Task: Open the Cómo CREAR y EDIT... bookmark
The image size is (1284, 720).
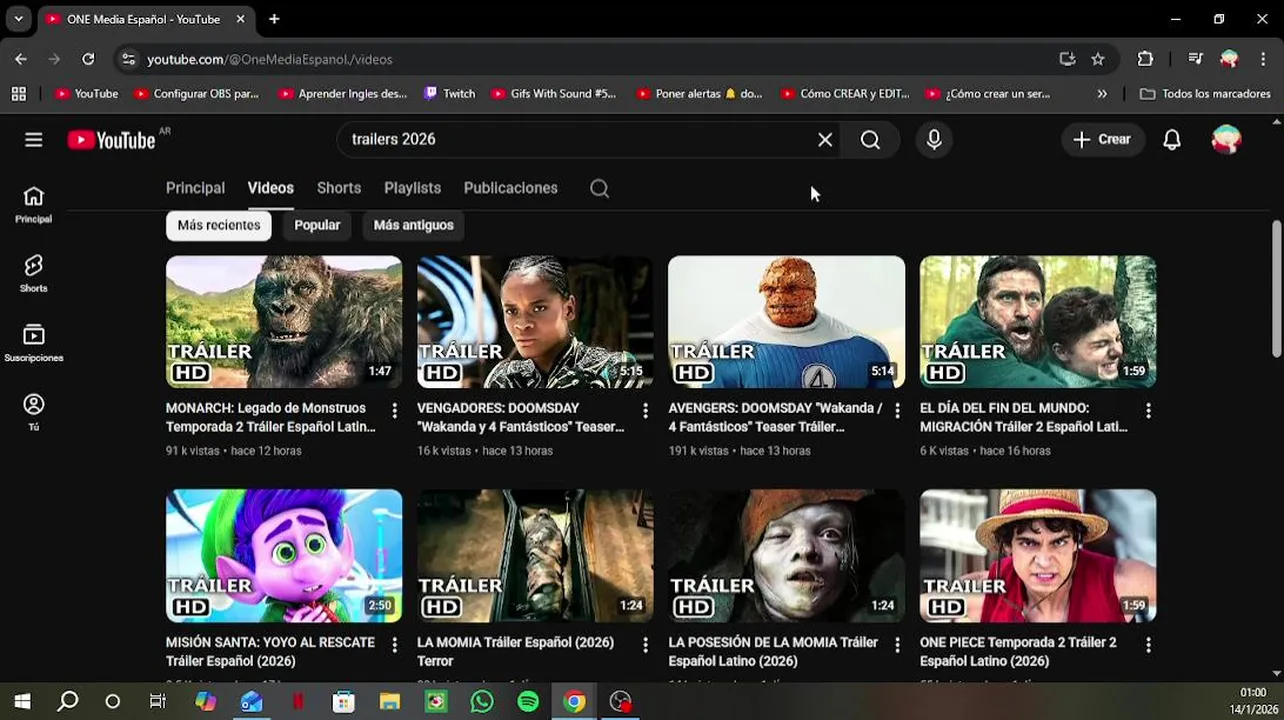Action: pos(845,93)
